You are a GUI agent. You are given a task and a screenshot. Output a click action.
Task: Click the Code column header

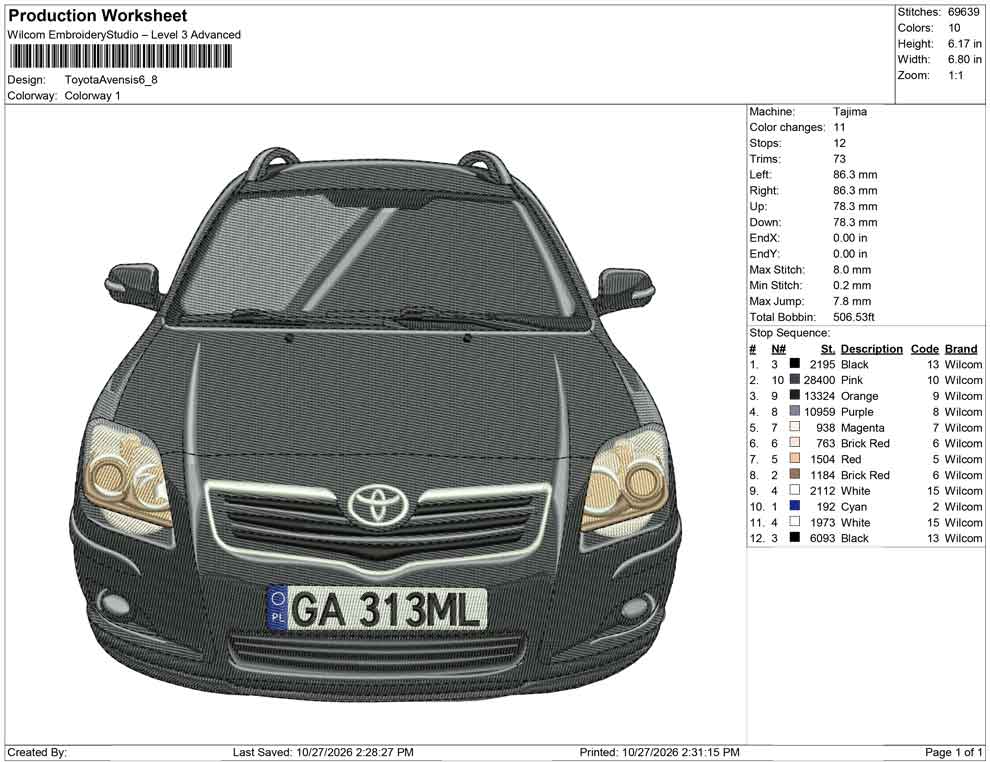click(924, 349)
